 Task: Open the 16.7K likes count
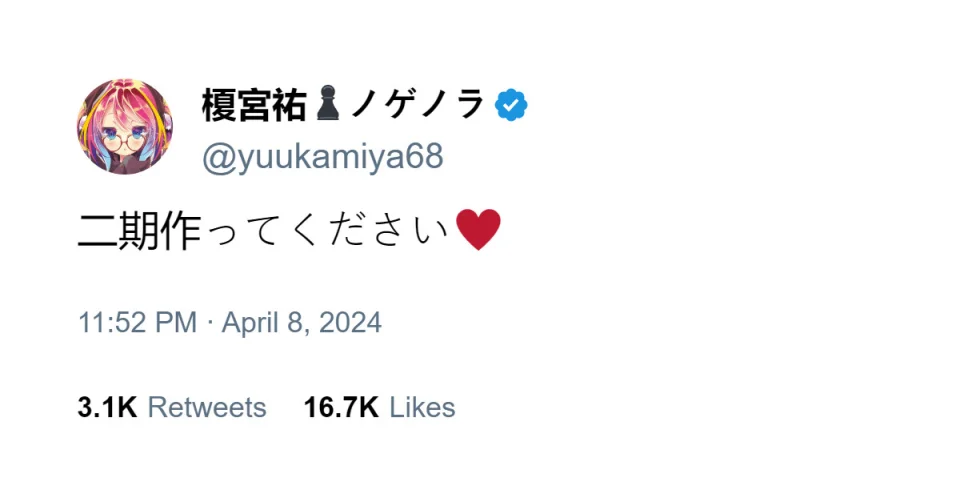tap(341, 408)
